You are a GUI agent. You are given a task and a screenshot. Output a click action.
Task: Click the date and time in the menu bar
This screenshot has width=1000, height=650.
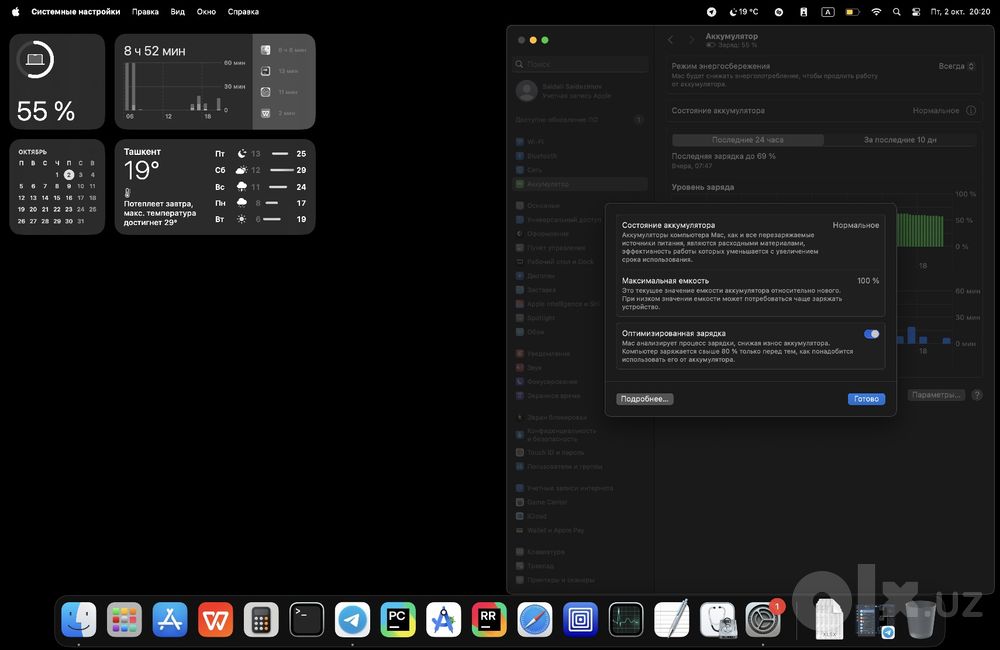click(960, 11)
